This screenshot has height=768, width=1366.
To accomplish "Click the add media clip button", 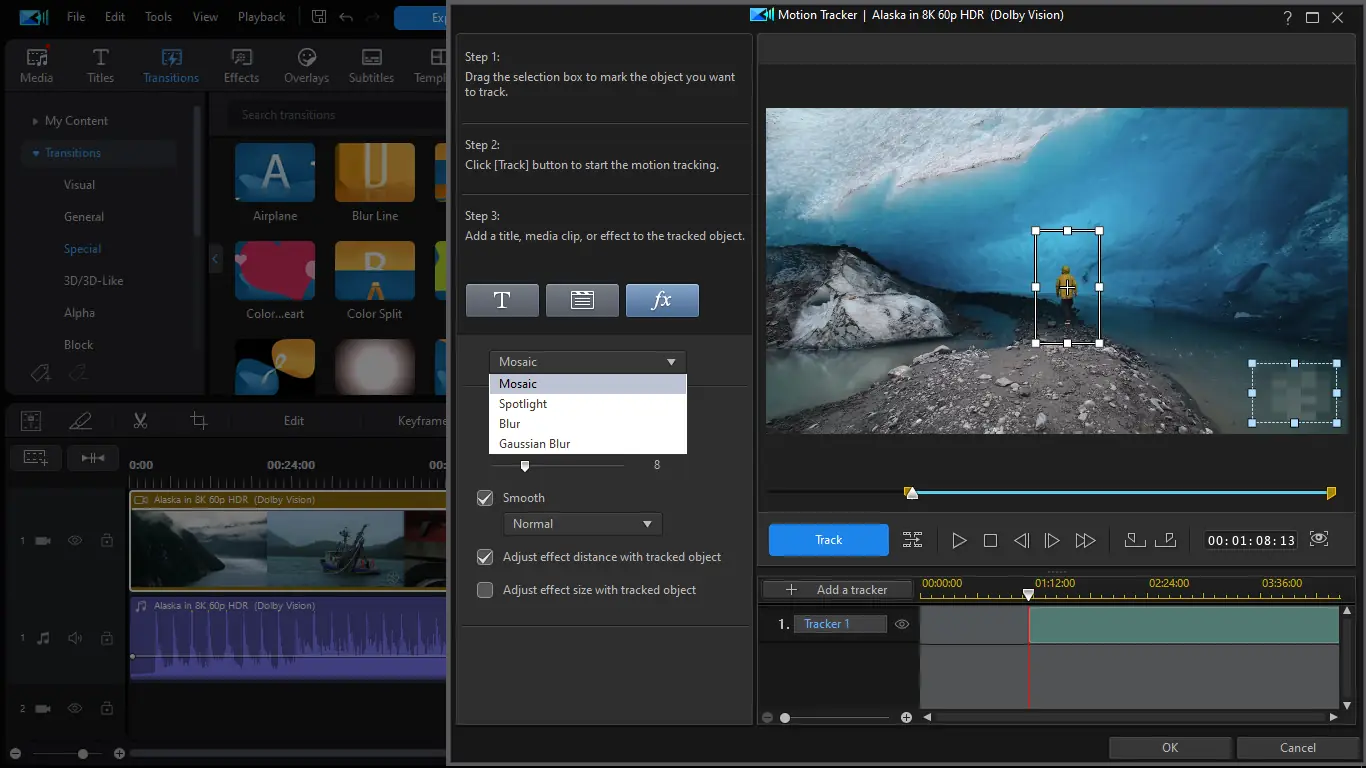I will [x=582, y=300].
